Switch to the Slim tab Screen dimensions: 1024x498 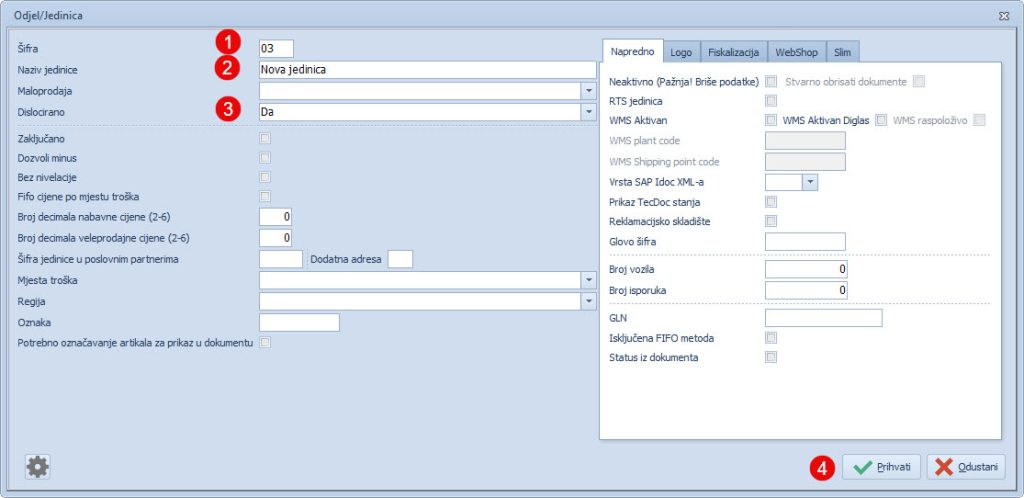pyautogui.click(x=842, y=52)
